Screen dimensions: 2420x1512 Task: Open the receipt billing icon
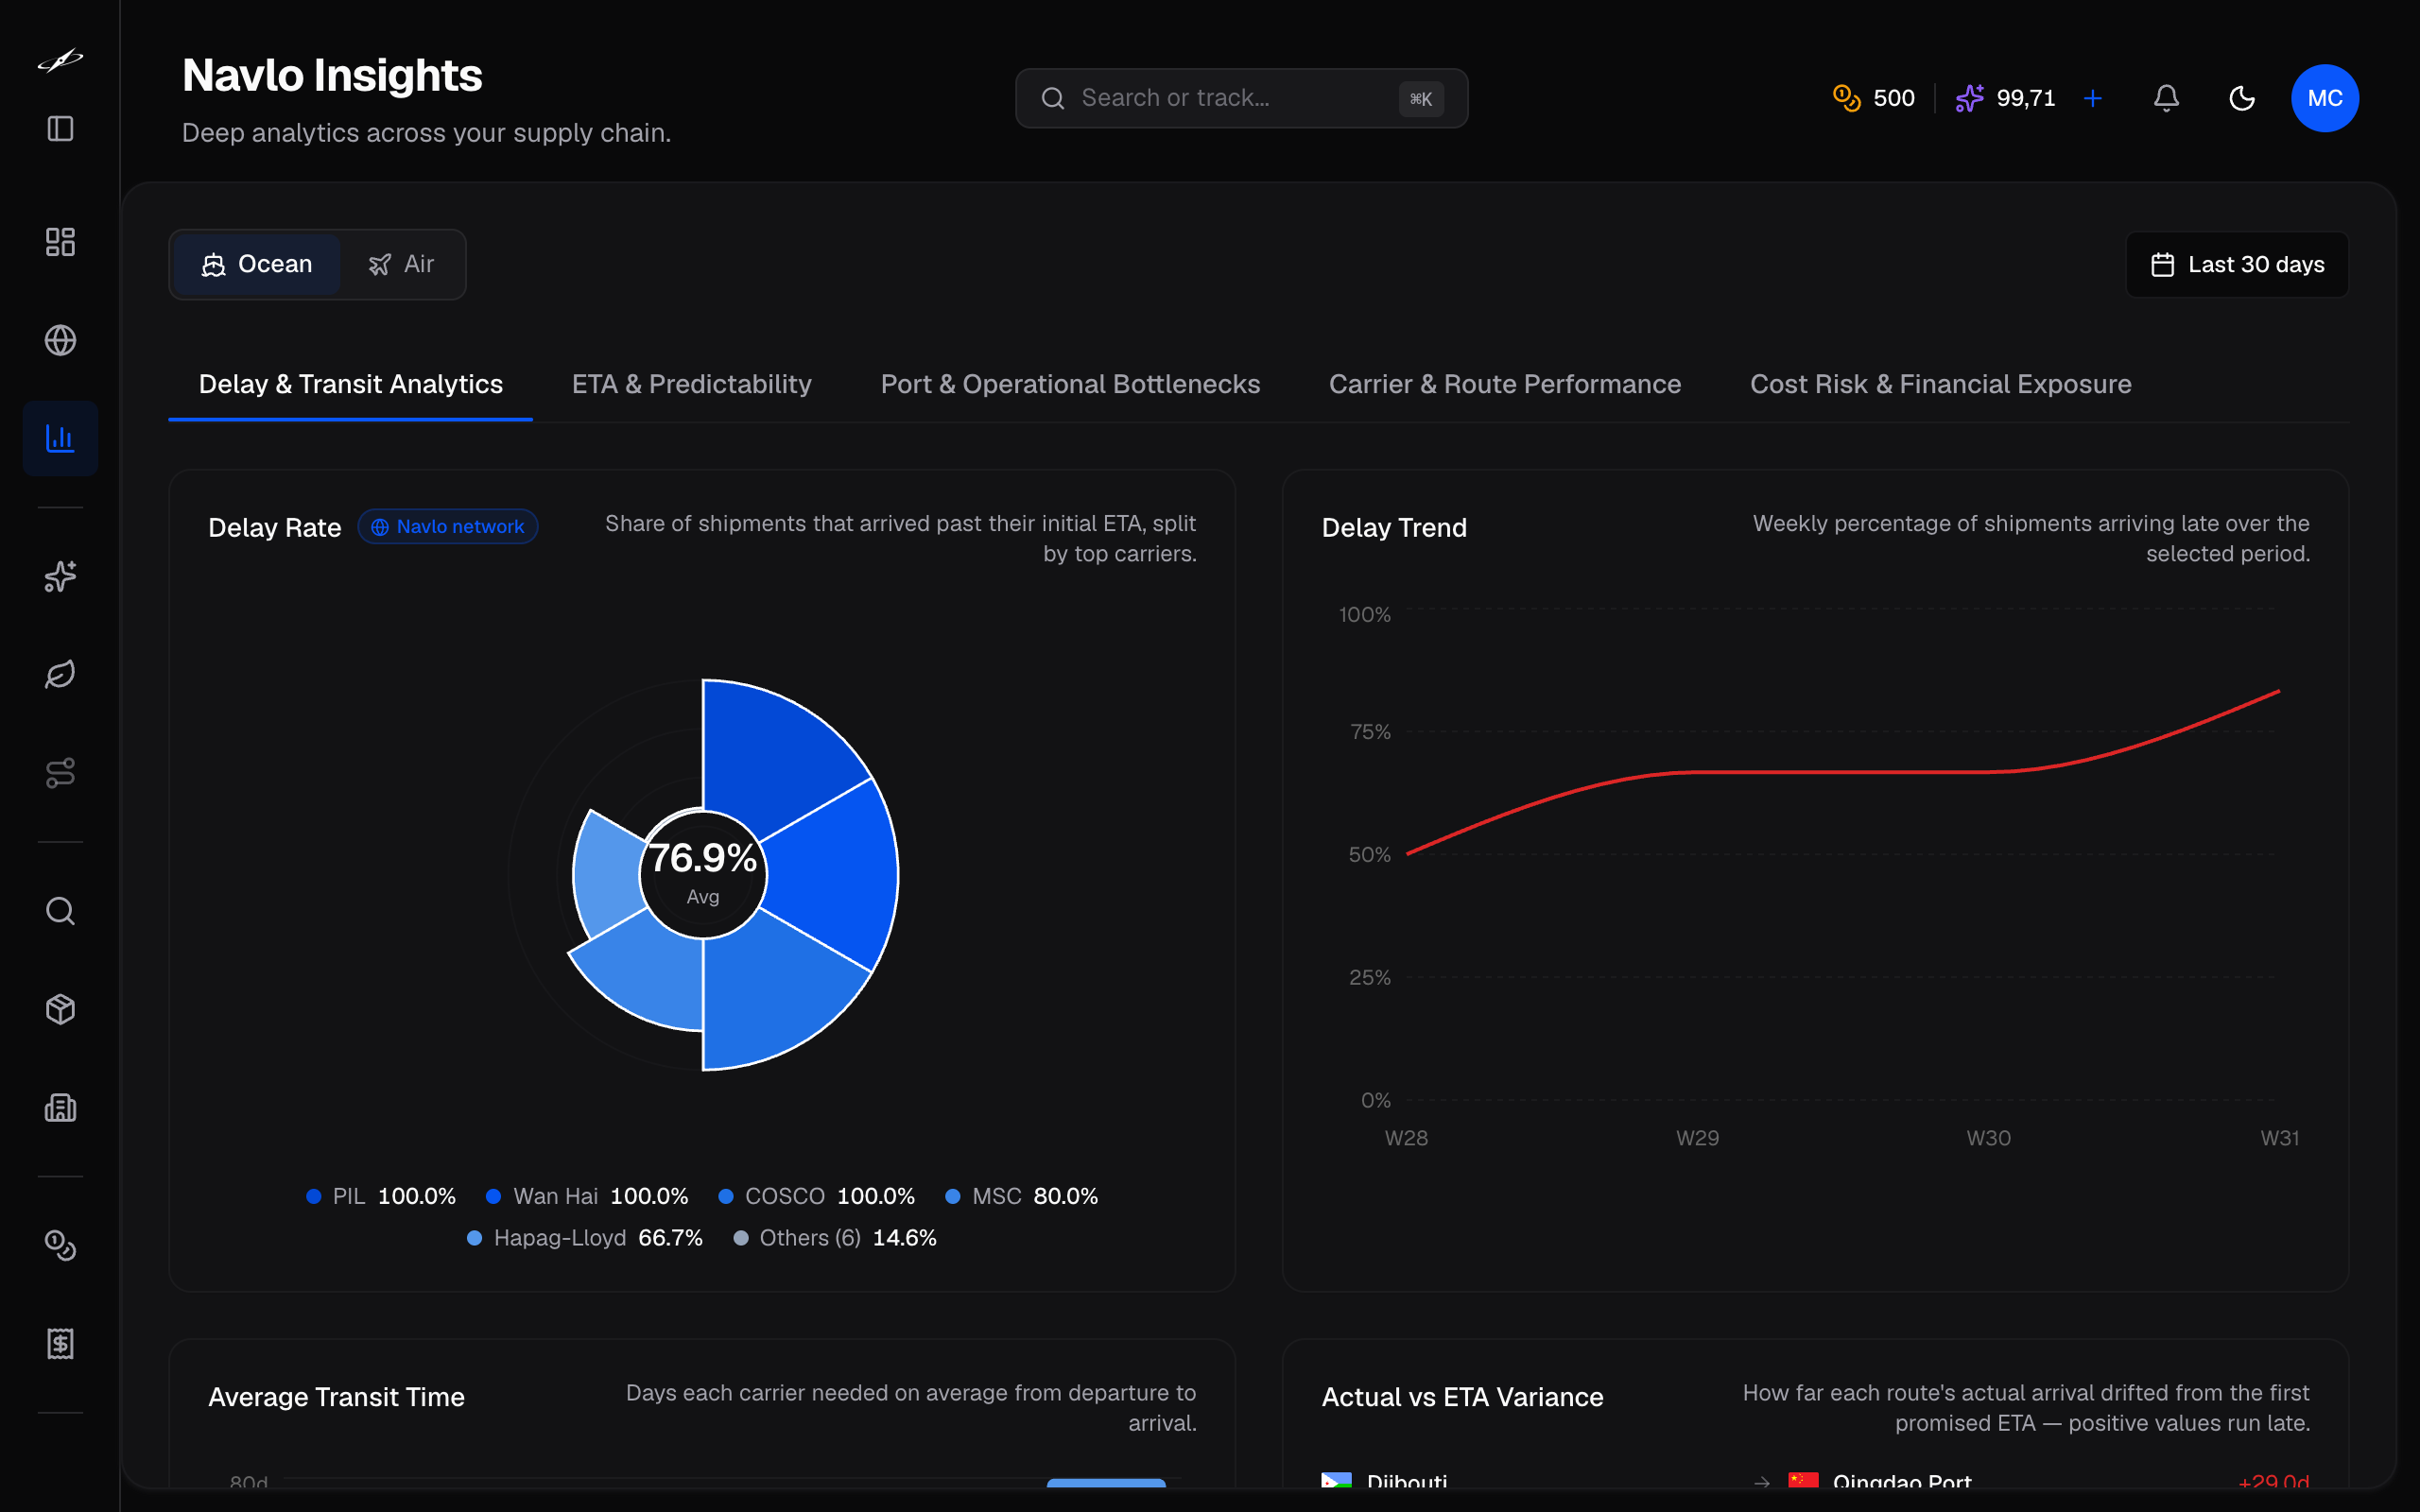tap(60, 1343)
